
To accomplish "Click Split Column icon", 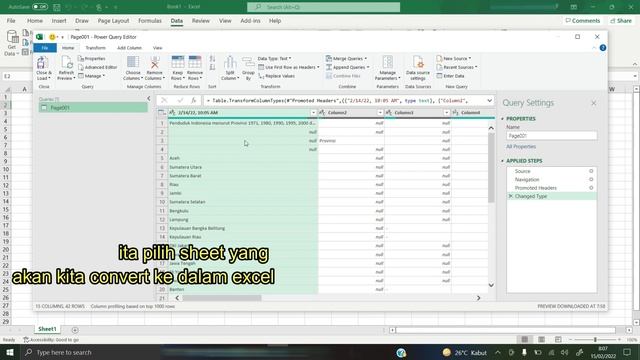I will tap(230, 62).
